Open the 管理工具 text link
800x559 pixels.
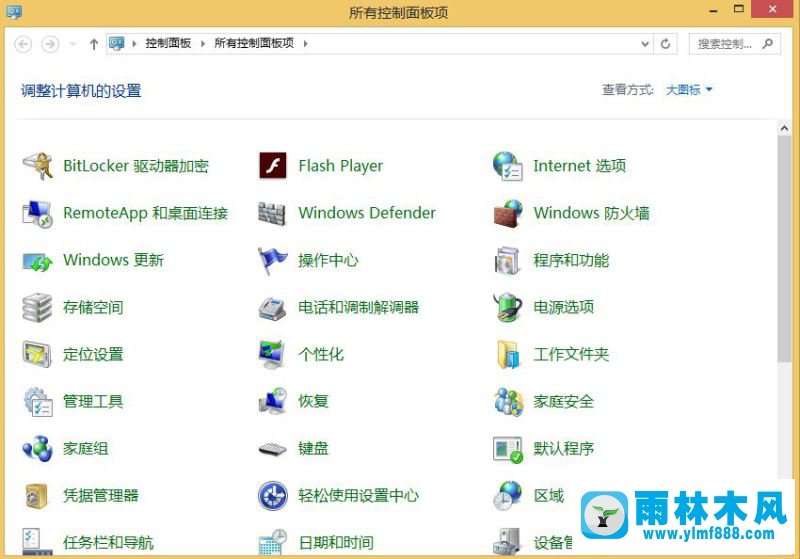93,402
